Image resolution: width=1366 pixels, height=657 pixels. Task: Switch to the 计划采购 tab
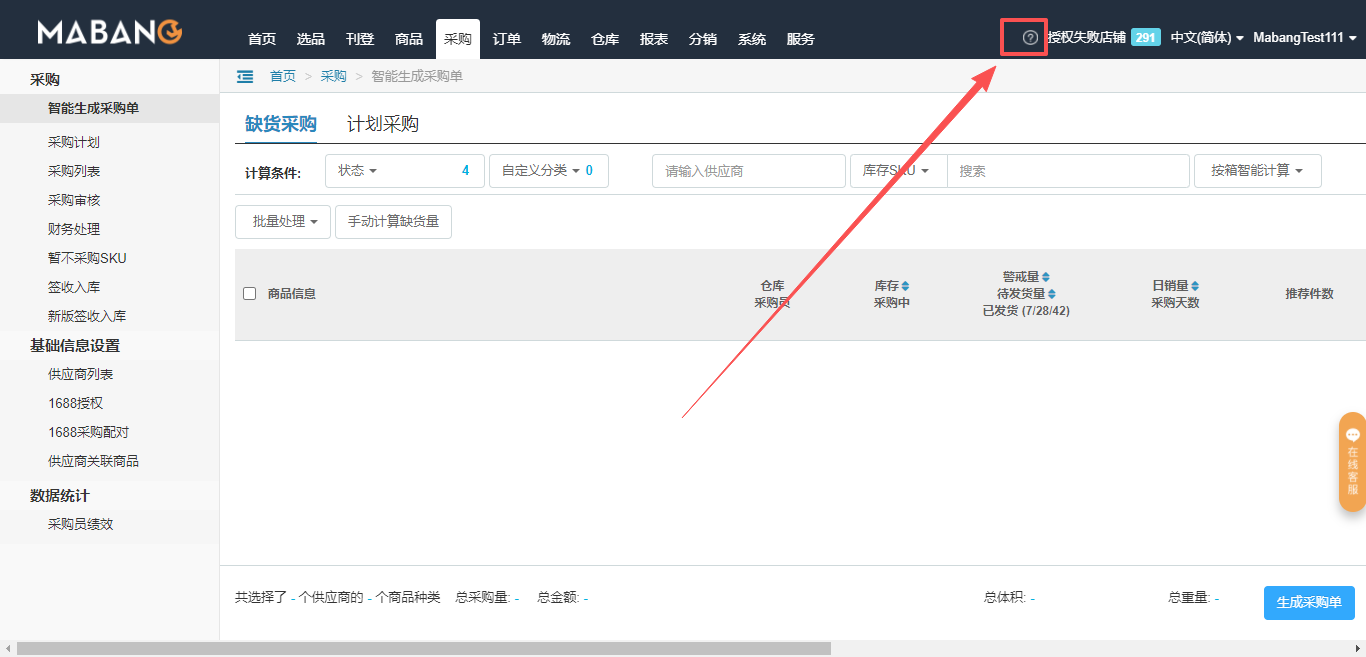tap(382, 124)
